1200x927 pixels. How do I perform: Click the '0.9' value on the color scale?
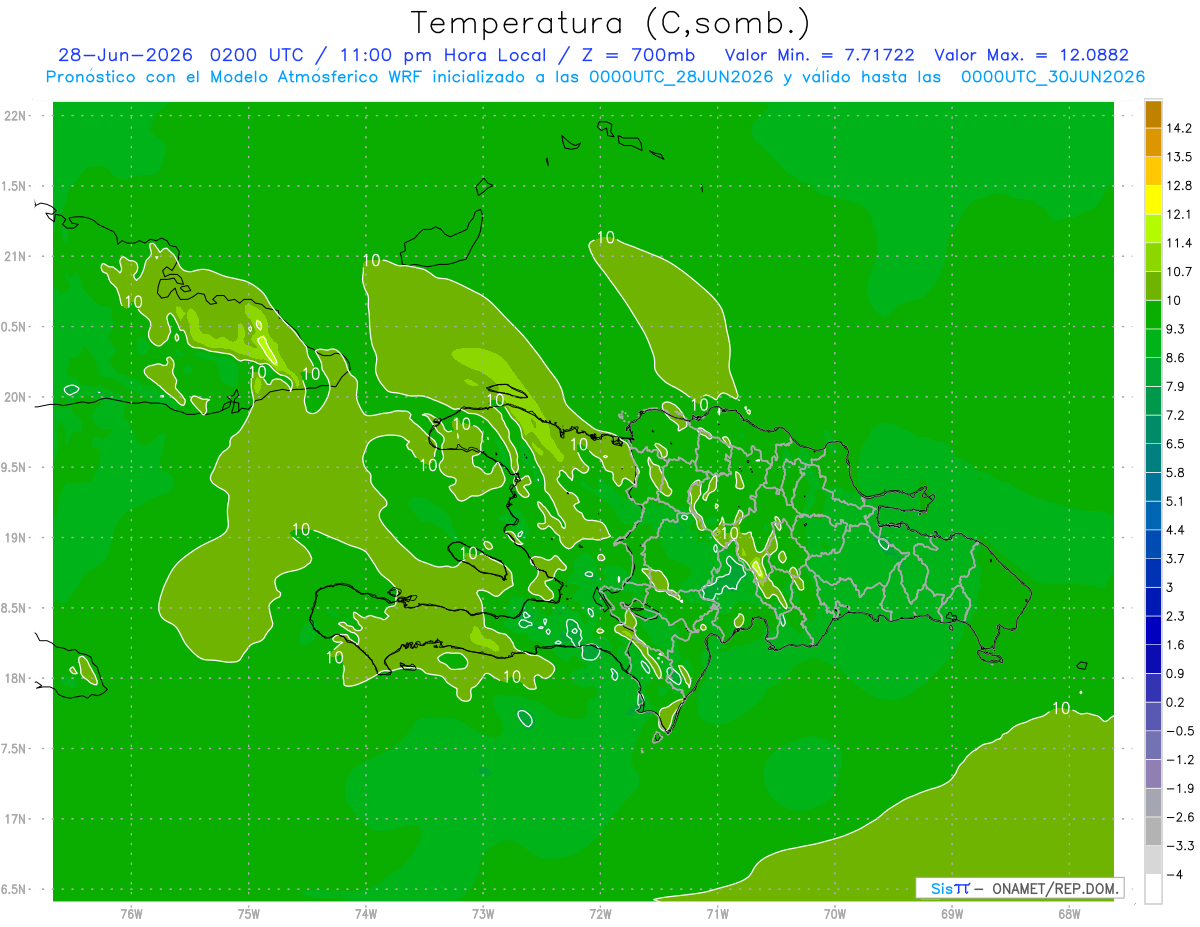click(x=1177, y=673)
